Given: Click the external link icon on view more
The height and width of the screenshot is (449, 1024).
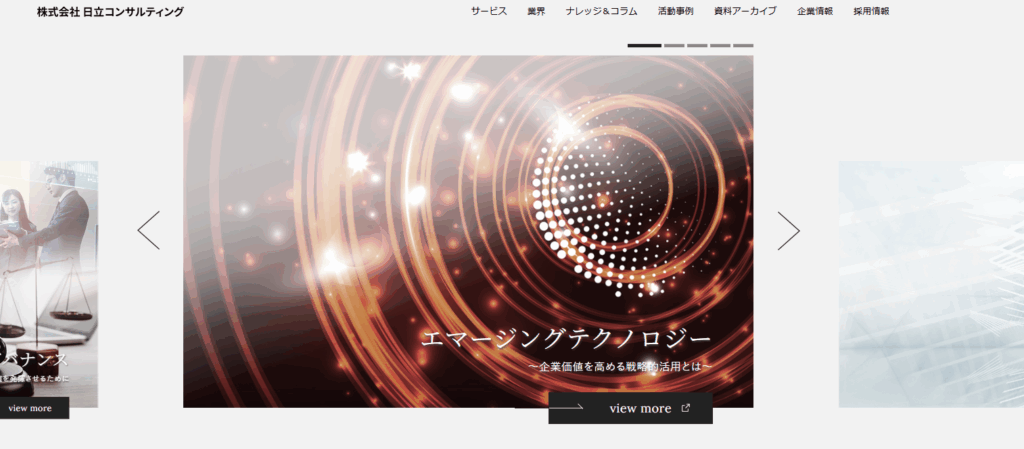Looking at the screenshot, I should (685, 408).
